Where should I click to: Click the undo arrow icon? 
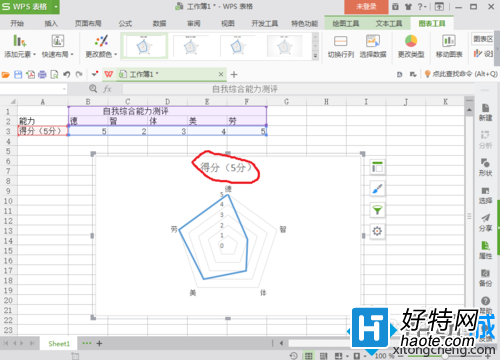coord(67,75)
